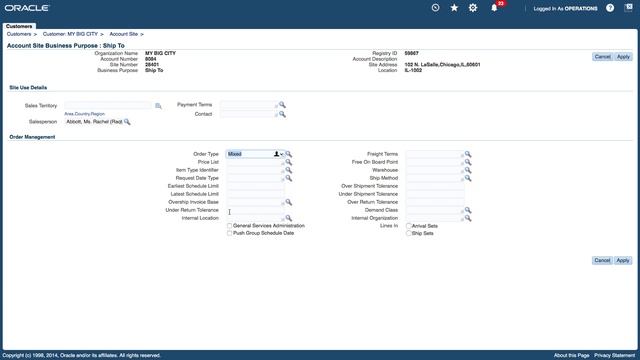The height and width of the screenshot is (360, 640).
Task: Search Order Type magnifier icon
Action: pyautogui.click(x=289, y=154)
